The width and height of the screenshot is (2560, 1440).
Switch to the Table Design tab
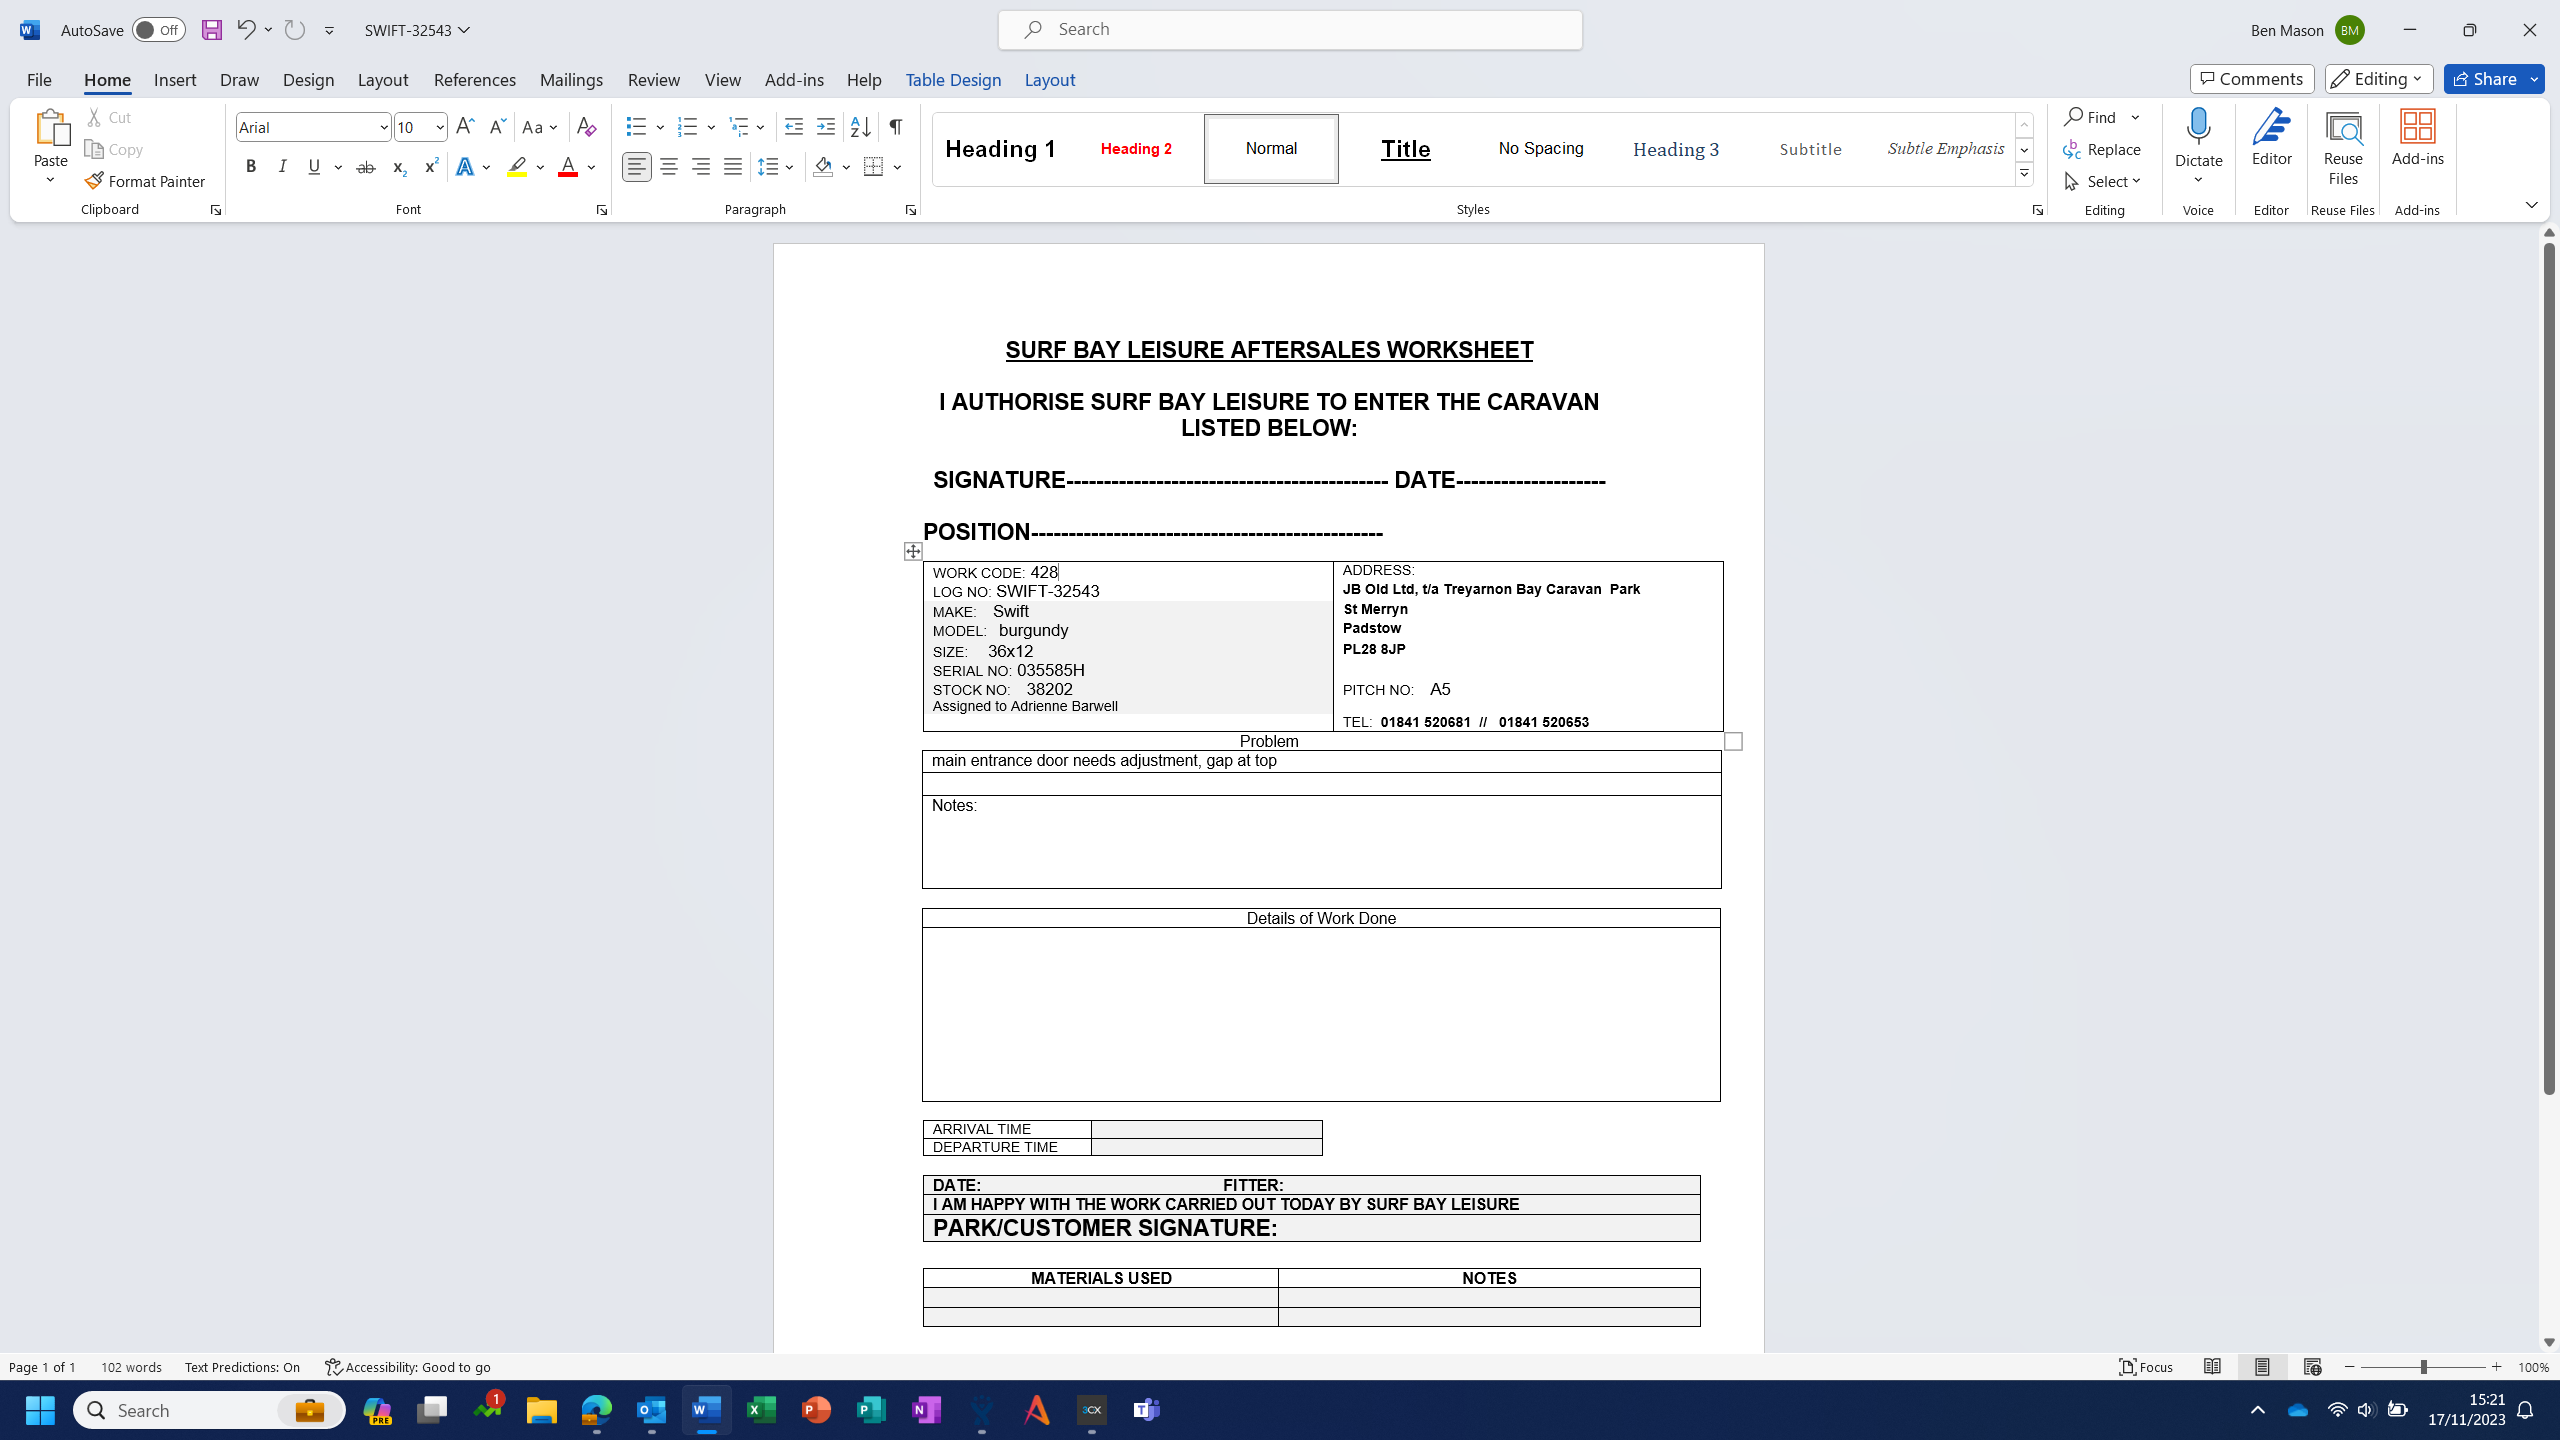952,80
